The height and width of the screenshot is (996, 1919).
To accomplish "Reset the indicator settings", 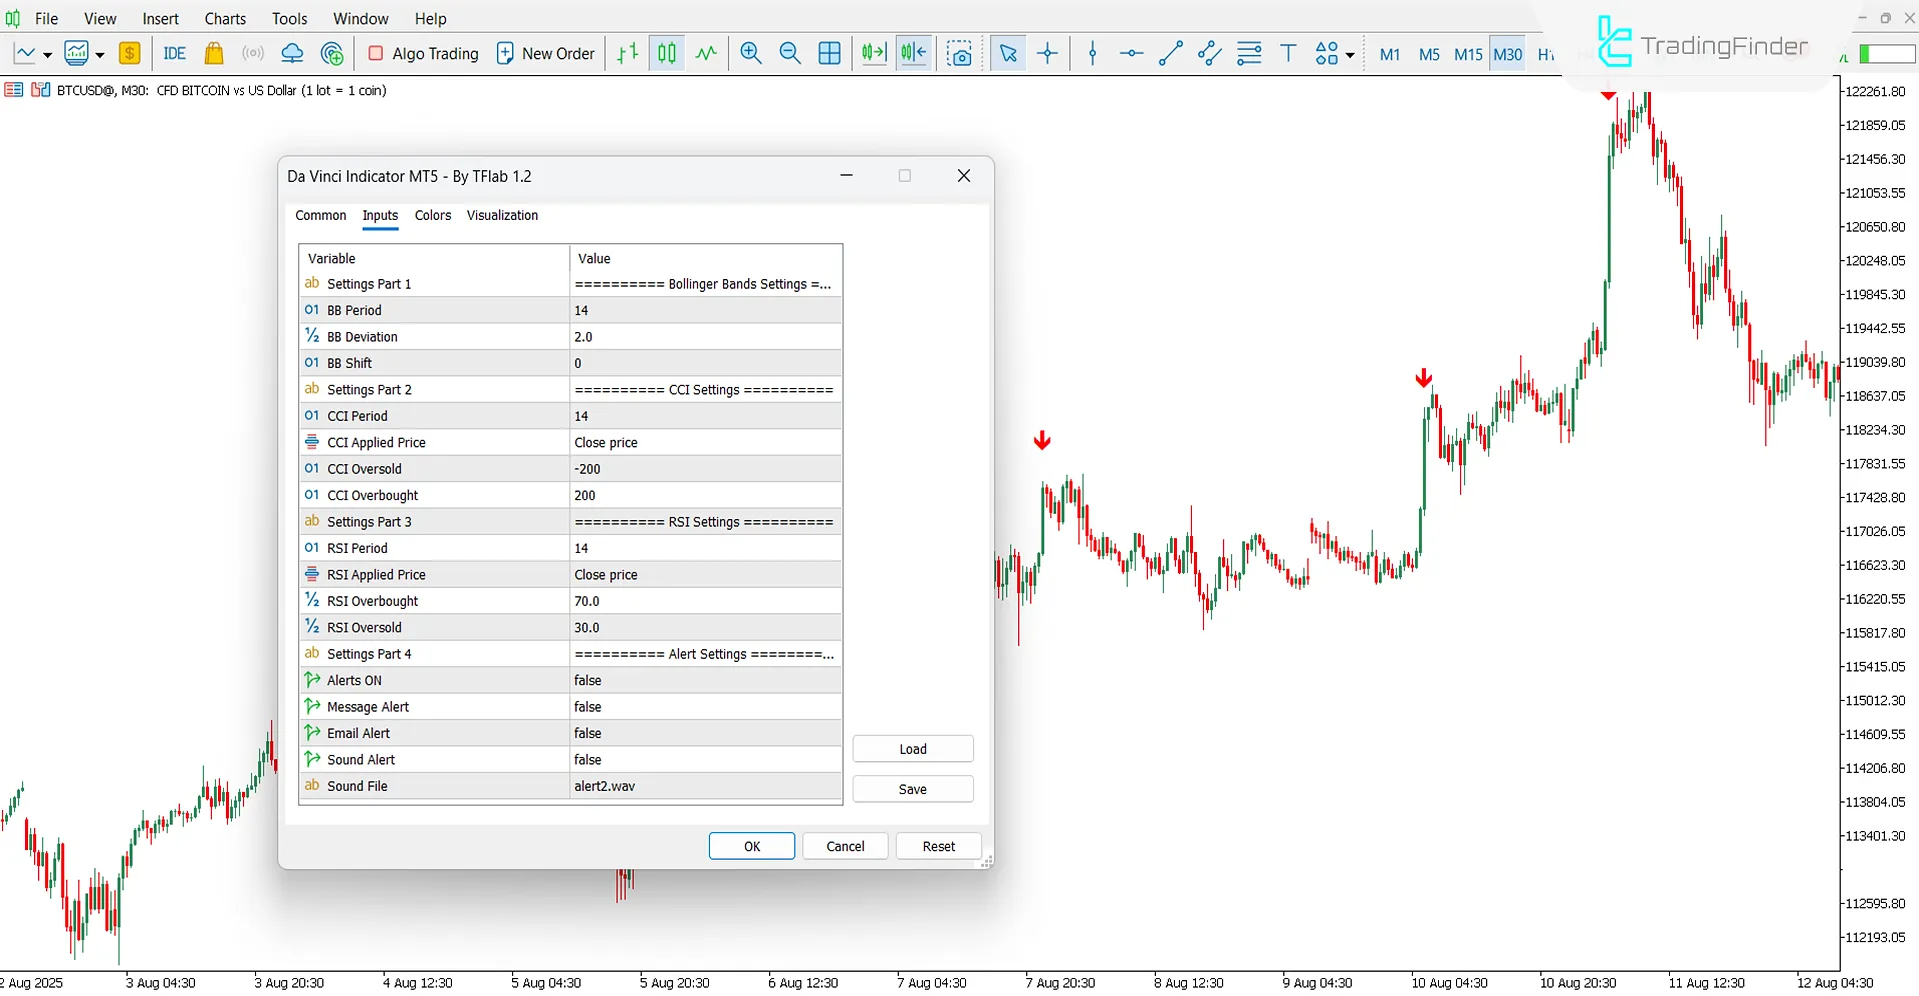I will 938,845.
